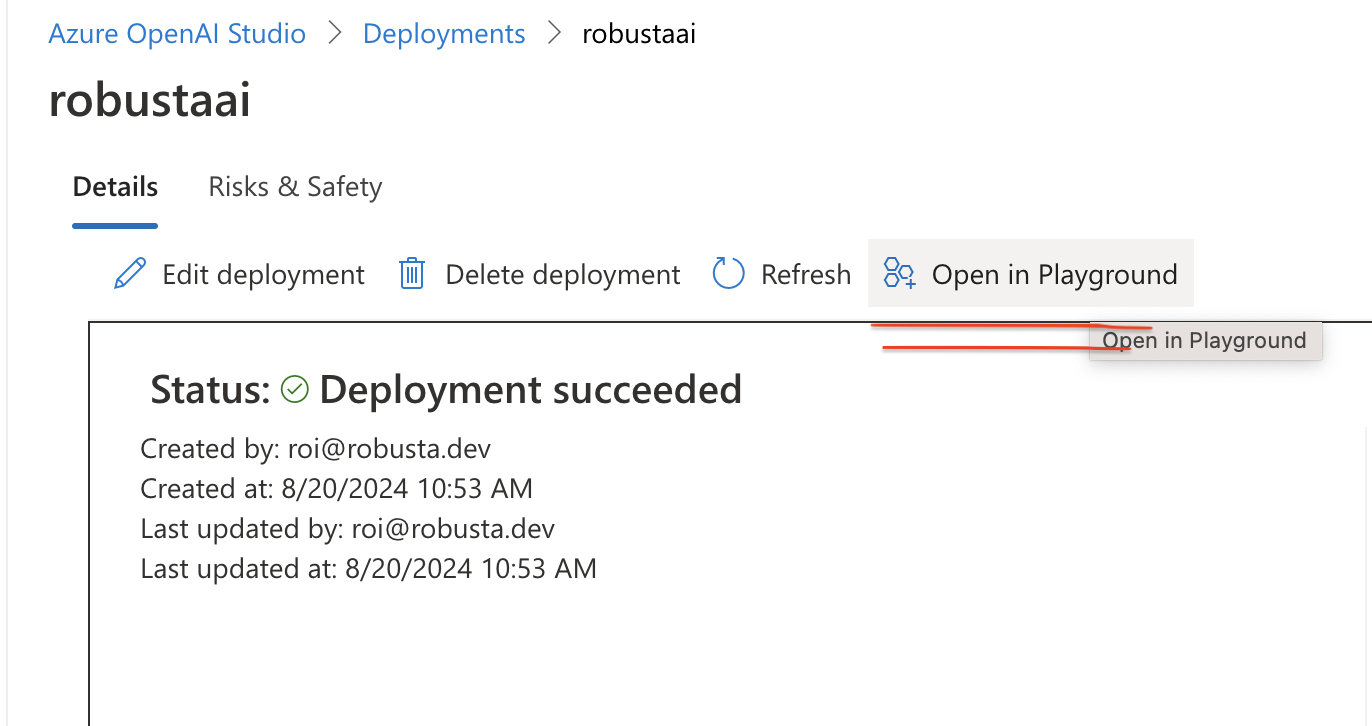Go to Azure OpenAI Studio breadcrumb link
Screen dimensions: 1372x726
coord(177,34)
